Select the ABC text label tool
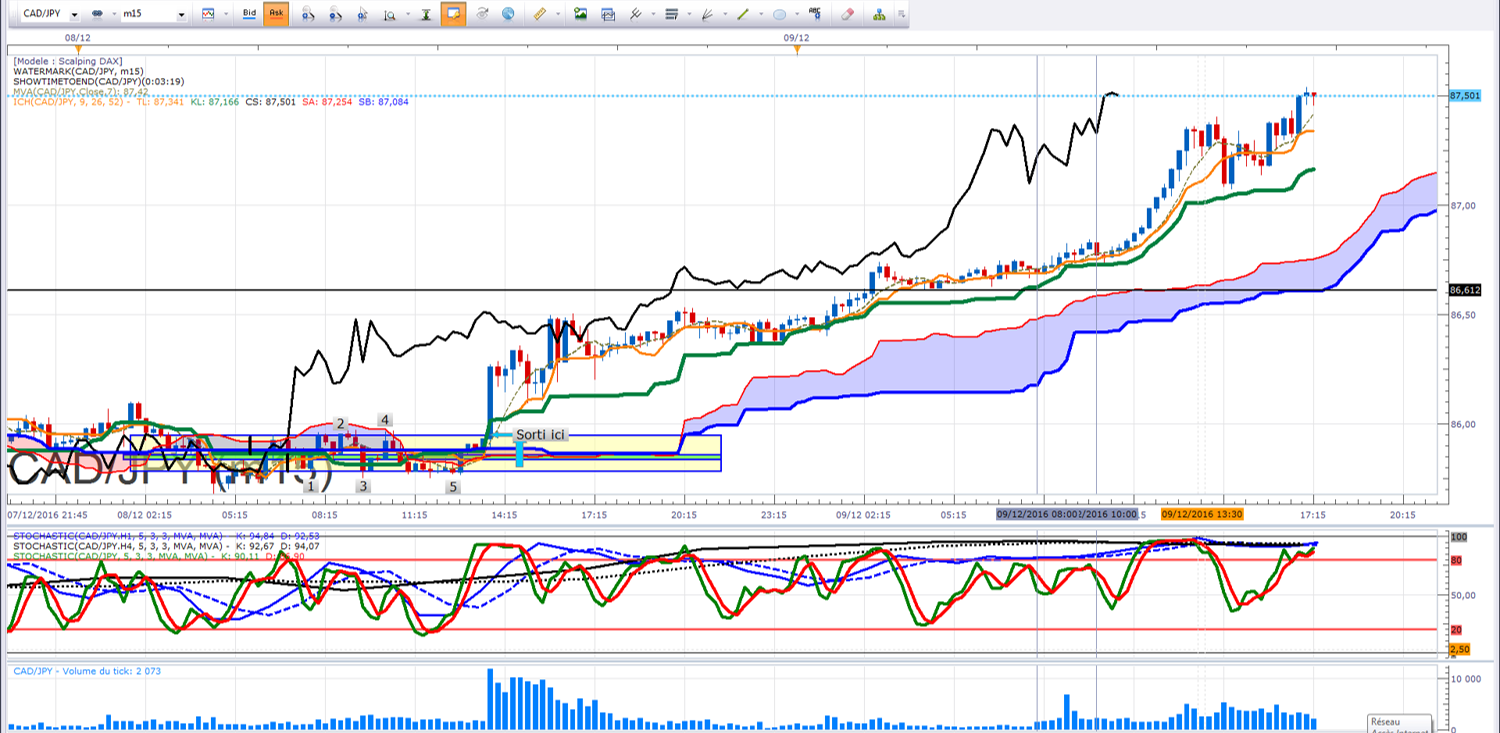The image size is (1500, 733). 815,14
